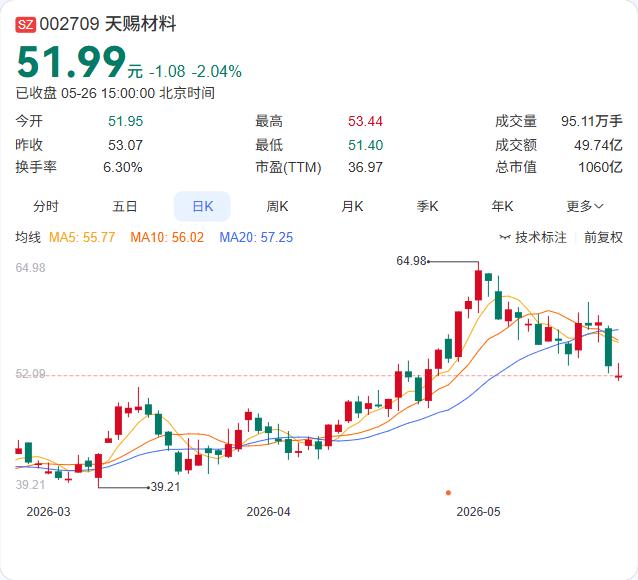Click the red SZ exchange badge

click(26, 24)
